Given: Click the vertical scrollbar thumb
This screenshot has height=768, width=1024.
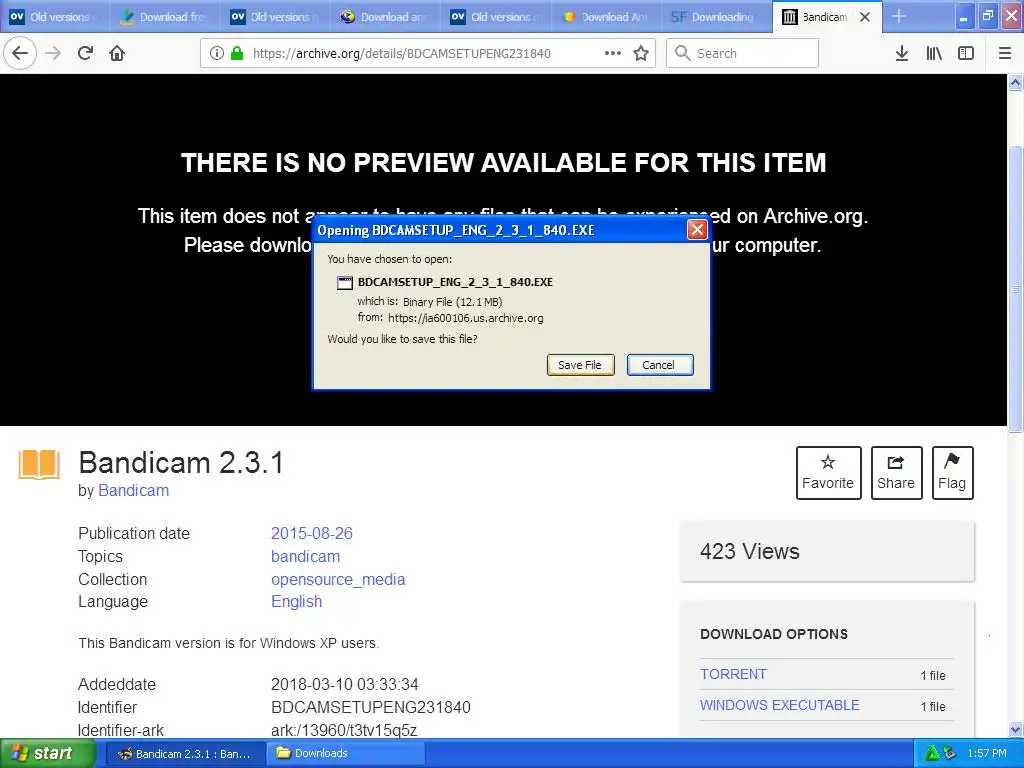Looking at the screenshot, I should [x=1015, y=287].
